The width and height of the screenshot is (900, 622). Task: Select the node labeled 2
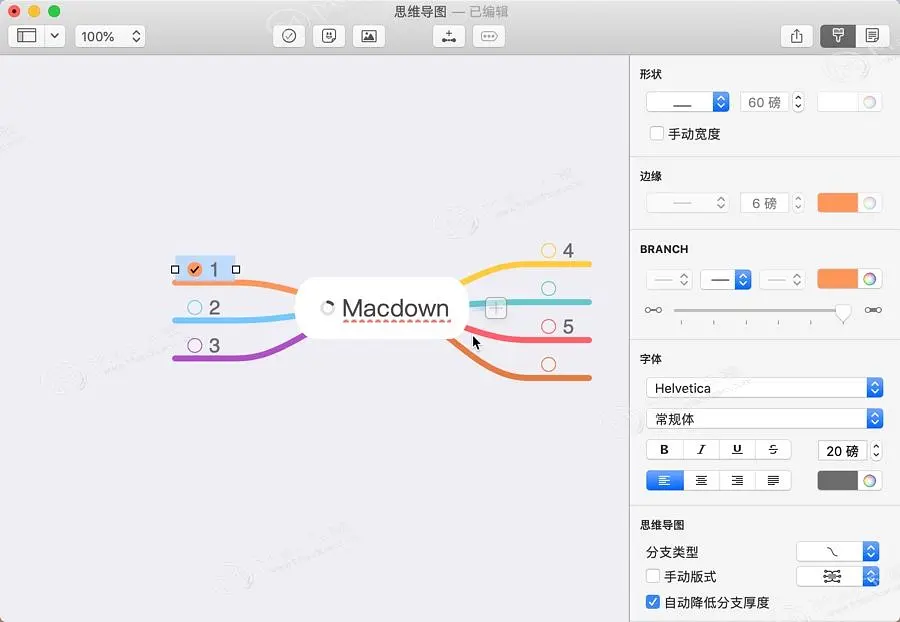click(214, 308)
